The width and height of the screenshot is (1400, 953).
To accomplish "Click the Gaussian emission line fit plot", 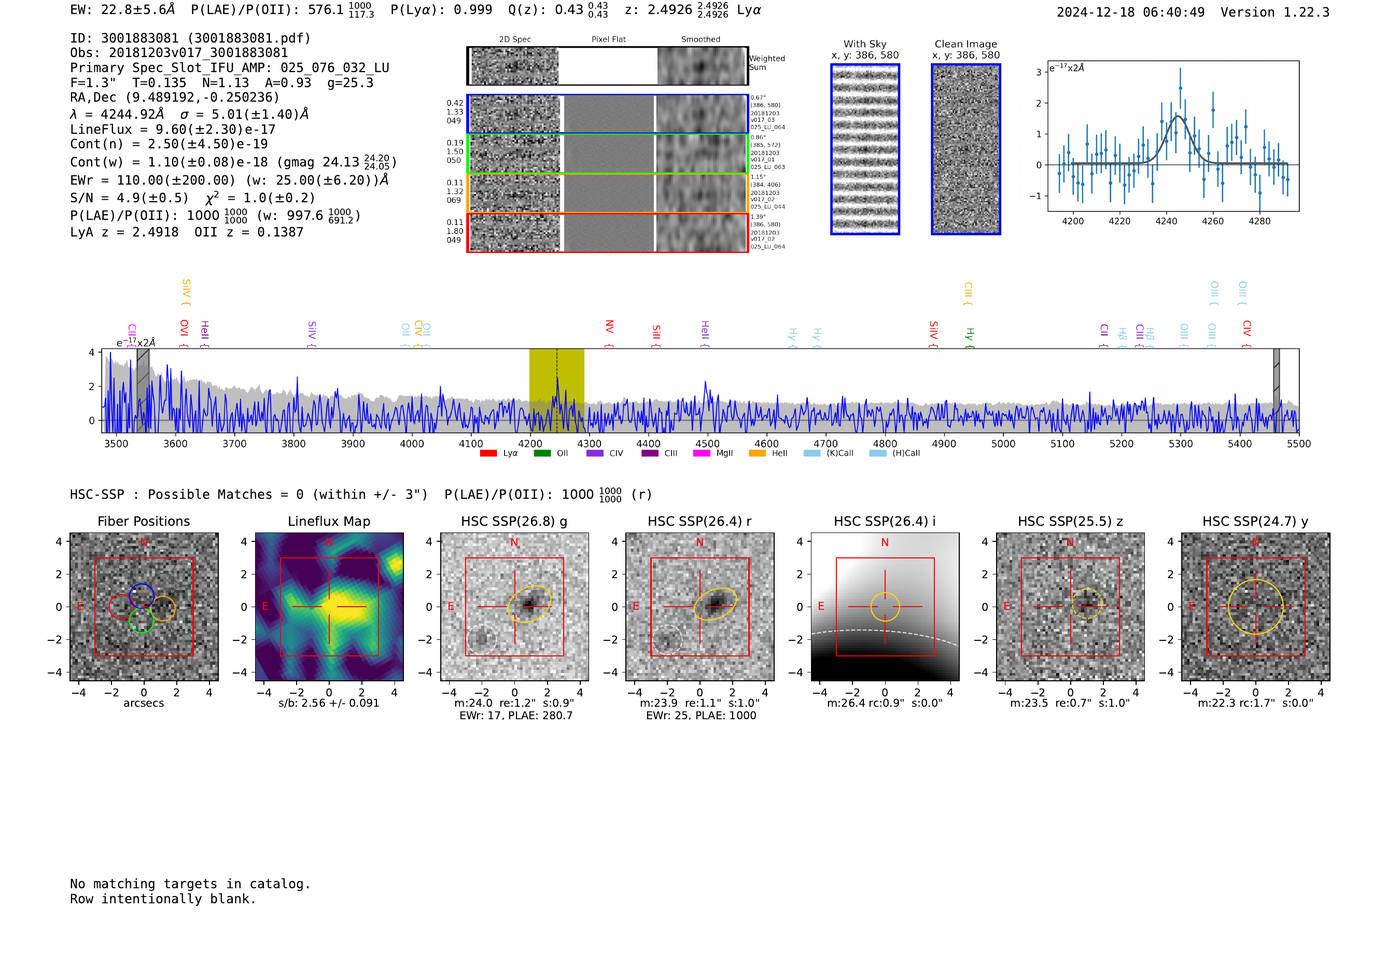I will [1172, 136].
